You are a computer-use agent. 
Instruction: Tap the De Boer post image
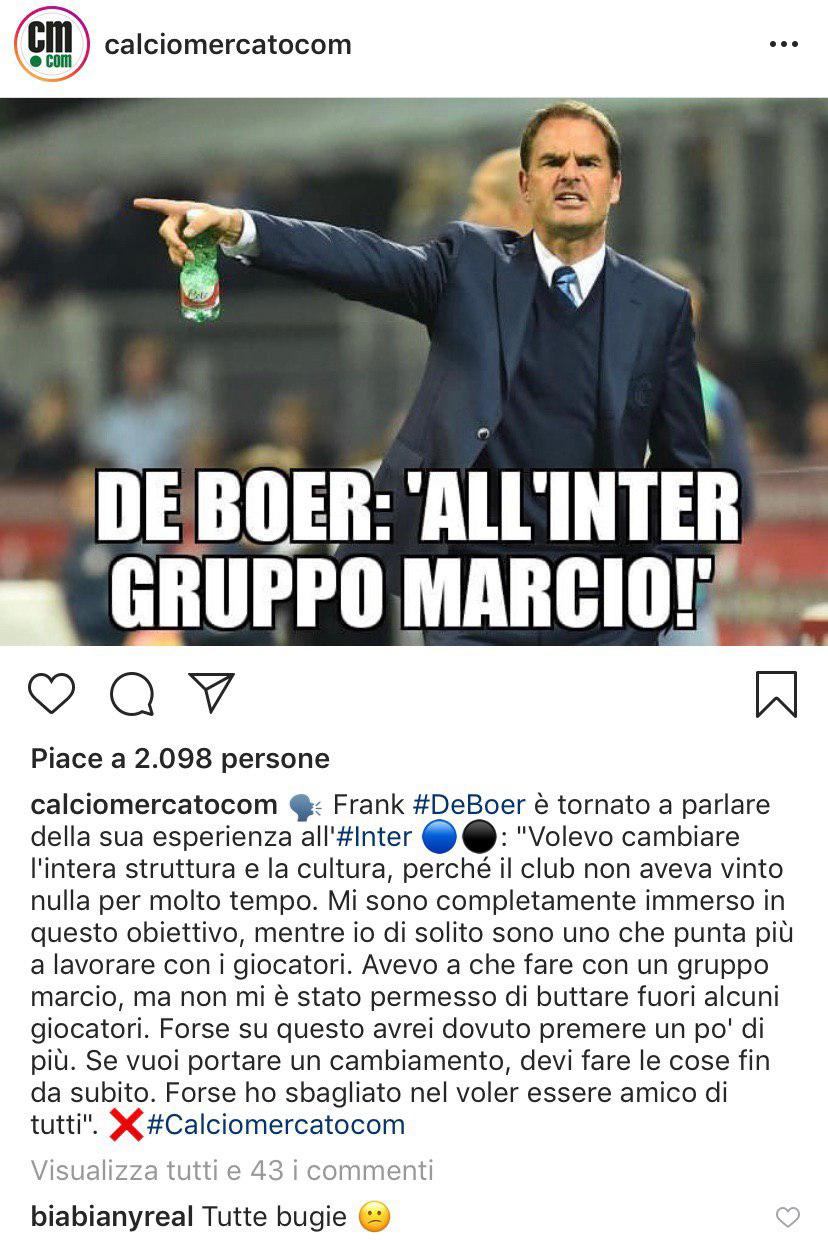point(414,371)
